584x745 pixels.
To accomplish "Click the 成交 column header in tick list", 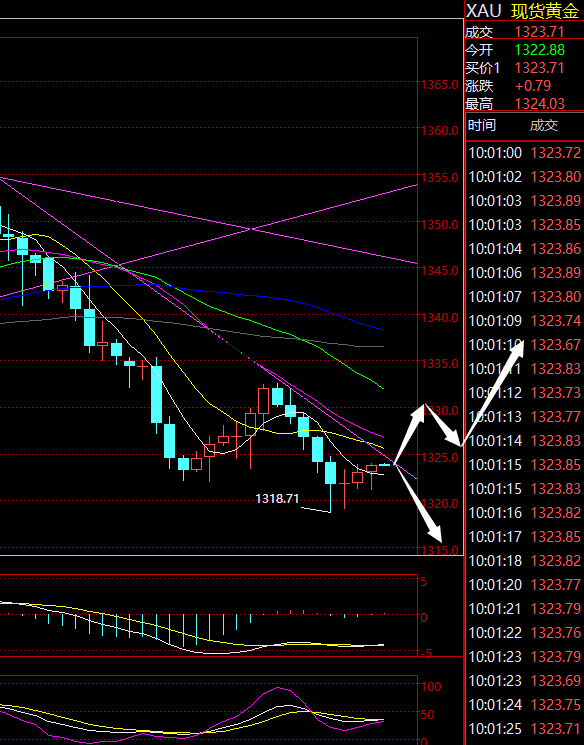I will tap(544, 125).
